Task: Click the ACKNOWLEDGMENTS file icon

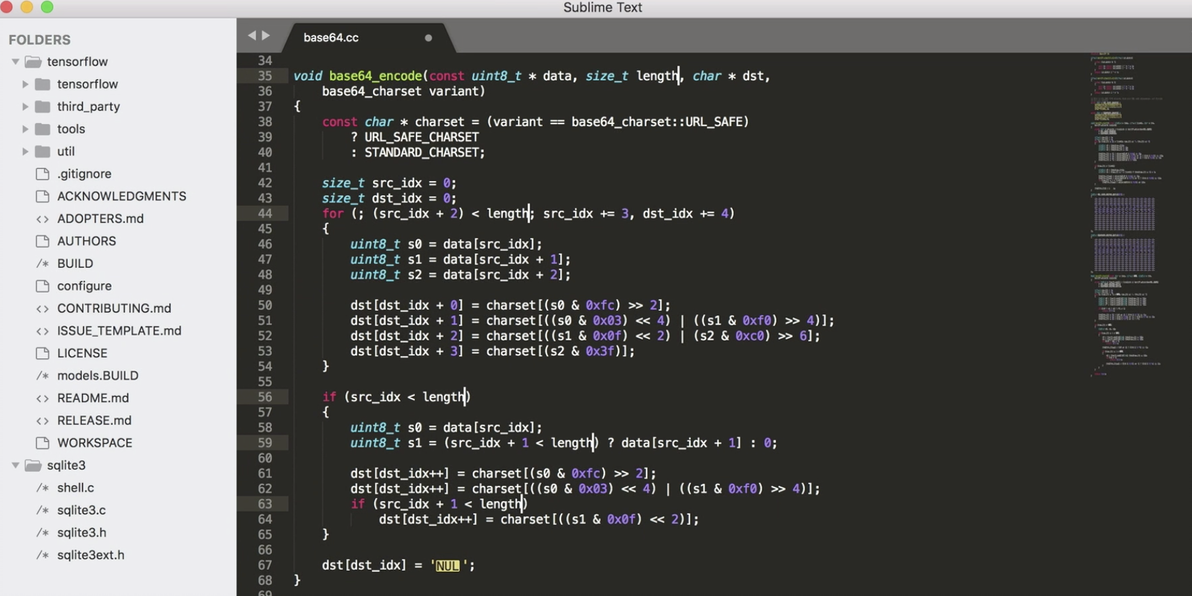Action: tap(43, 196)
